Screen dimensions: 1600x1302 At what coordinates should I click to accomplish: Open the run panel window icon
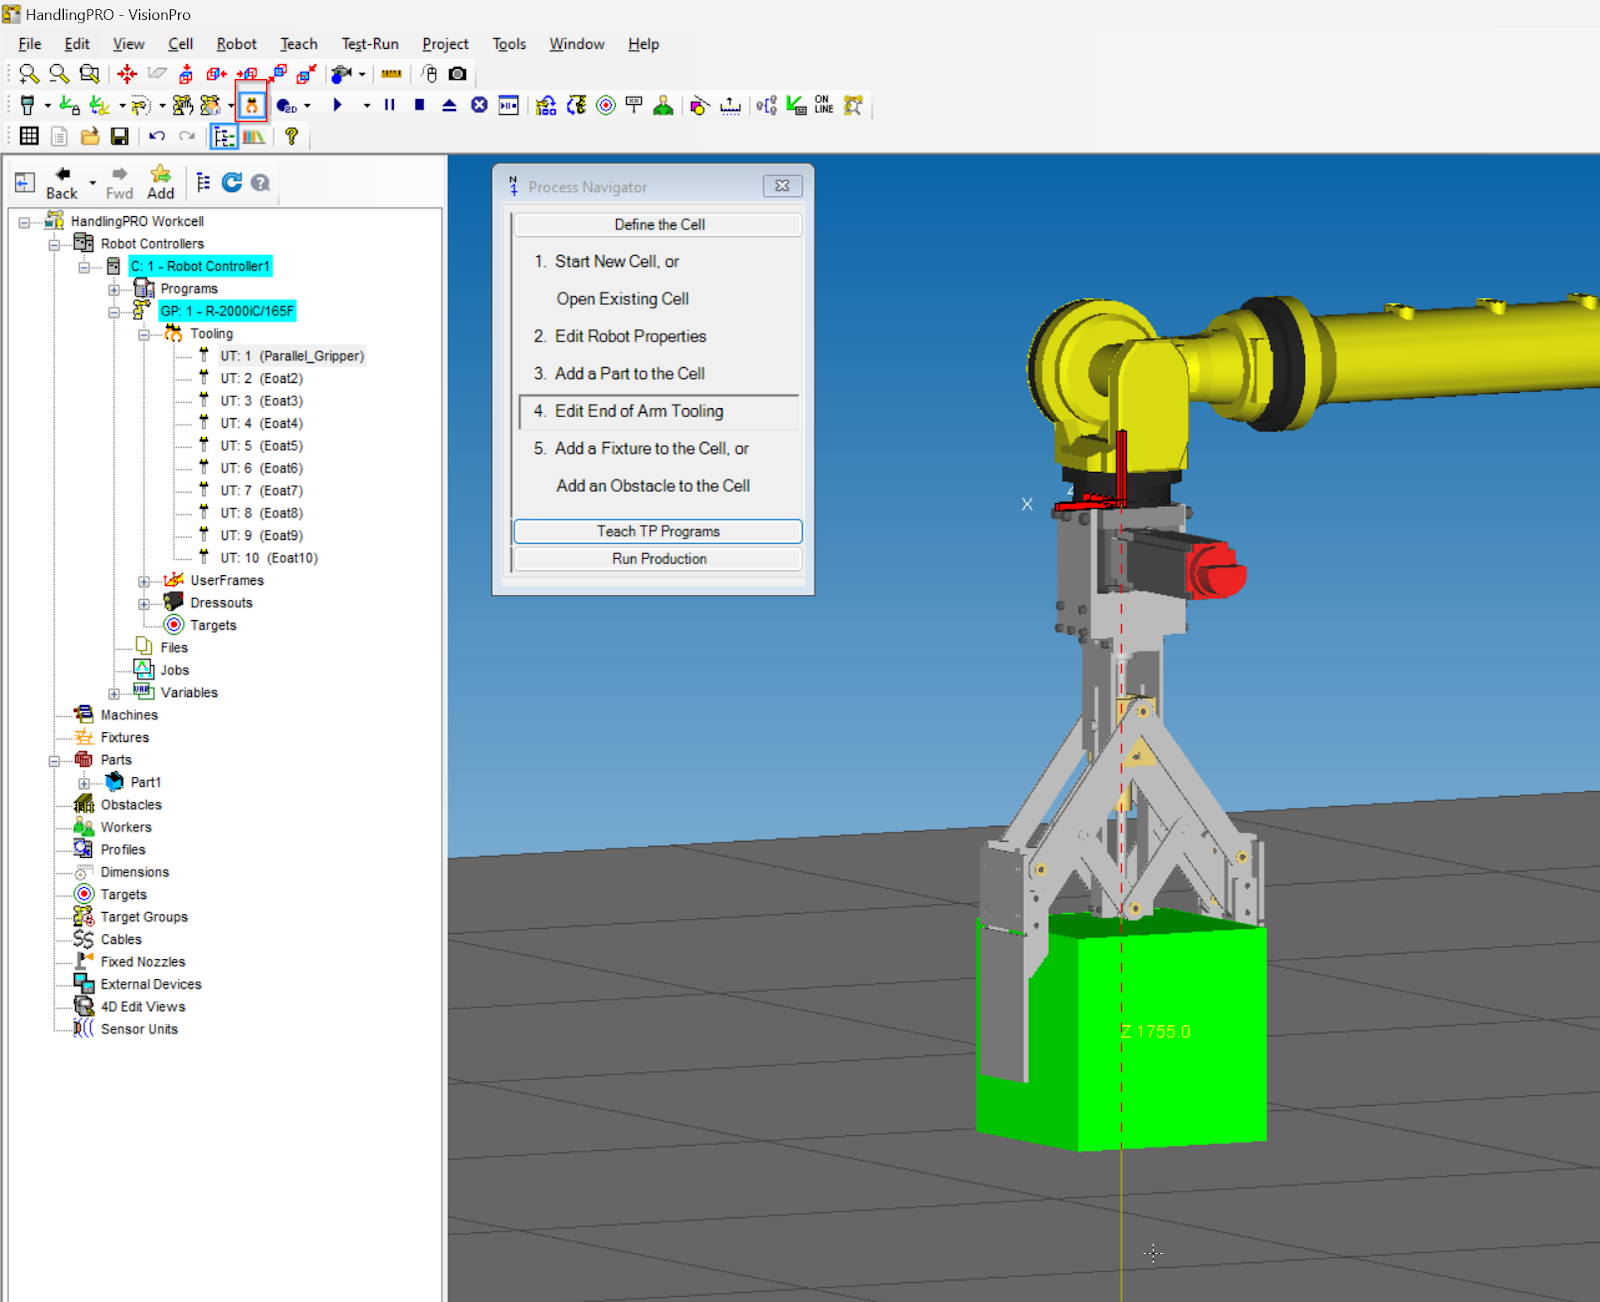tap(509, 105)
